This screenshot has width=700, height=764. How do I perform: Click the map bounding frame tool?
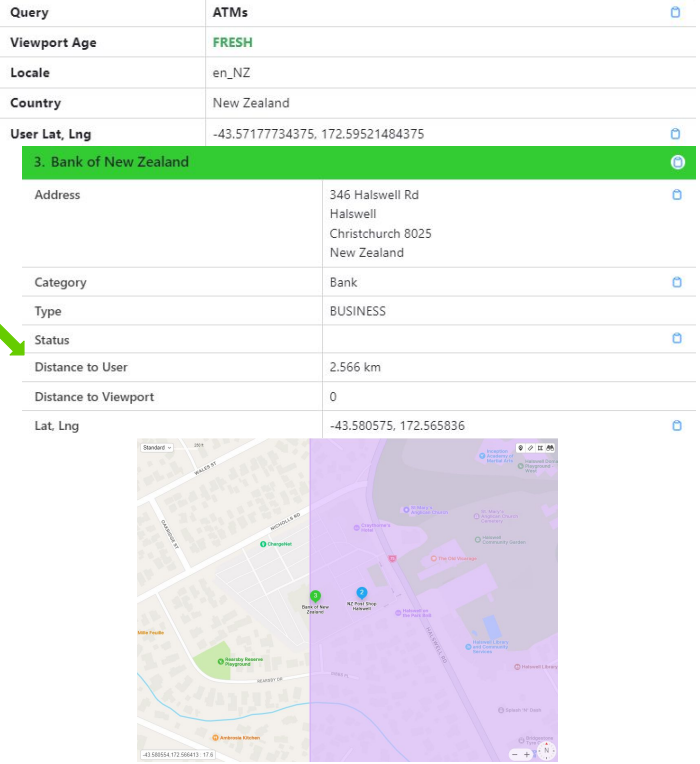pos(540,448)
